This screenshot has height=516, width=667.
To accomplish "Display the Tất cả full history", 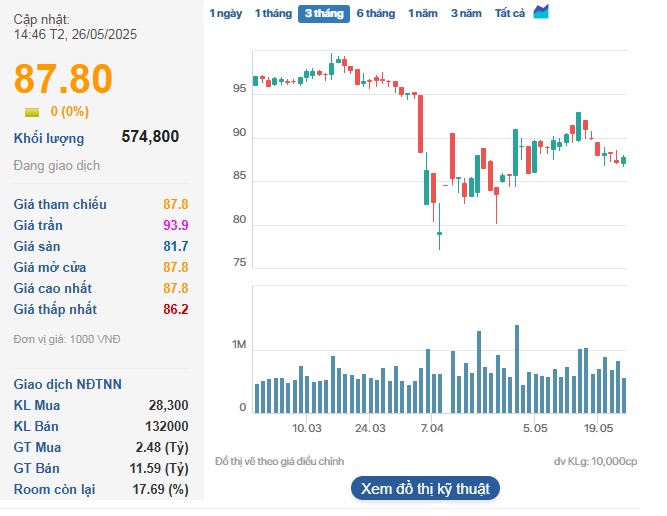I will pyautogui.click(x=510, y=13).
